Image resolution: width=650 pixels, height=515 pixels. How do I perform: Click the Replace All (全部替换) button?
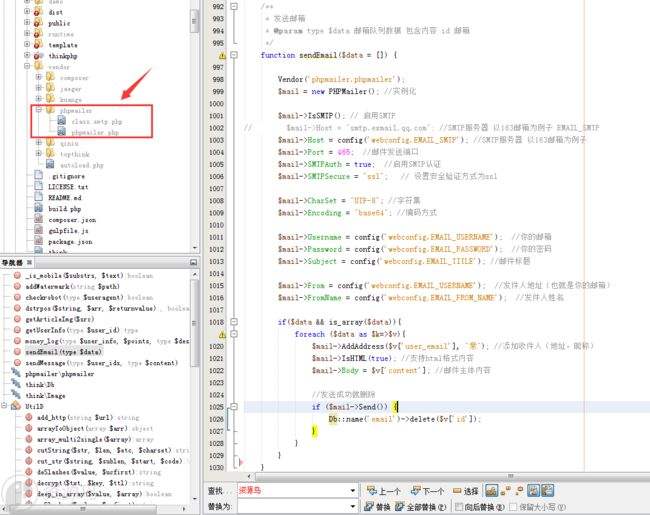420,507
